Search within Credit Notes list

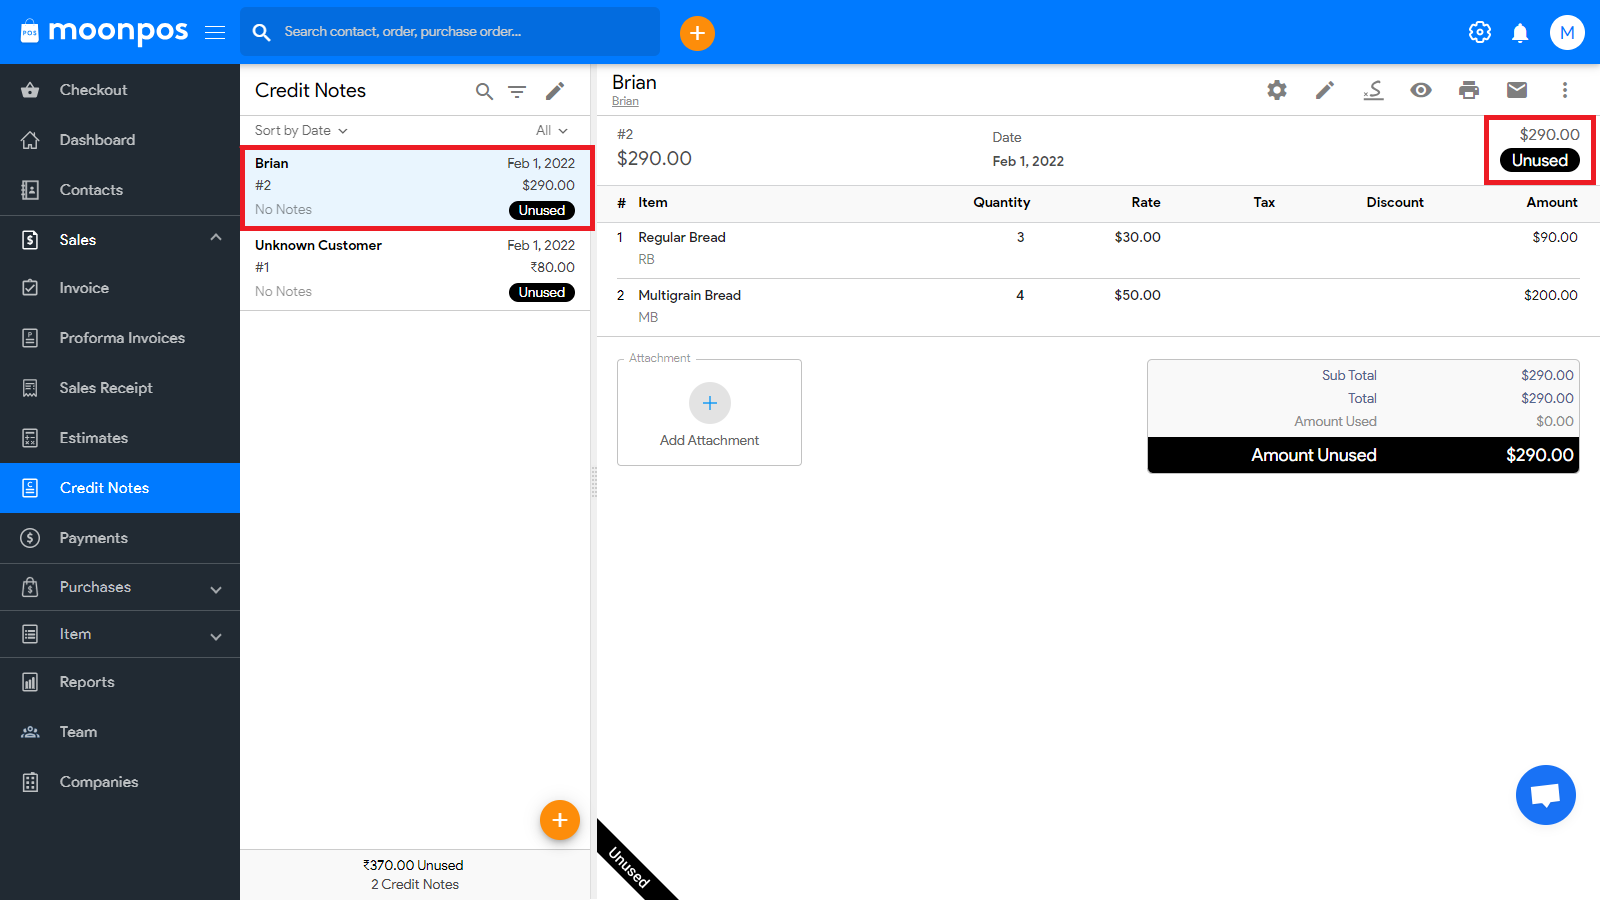[484, 91]
